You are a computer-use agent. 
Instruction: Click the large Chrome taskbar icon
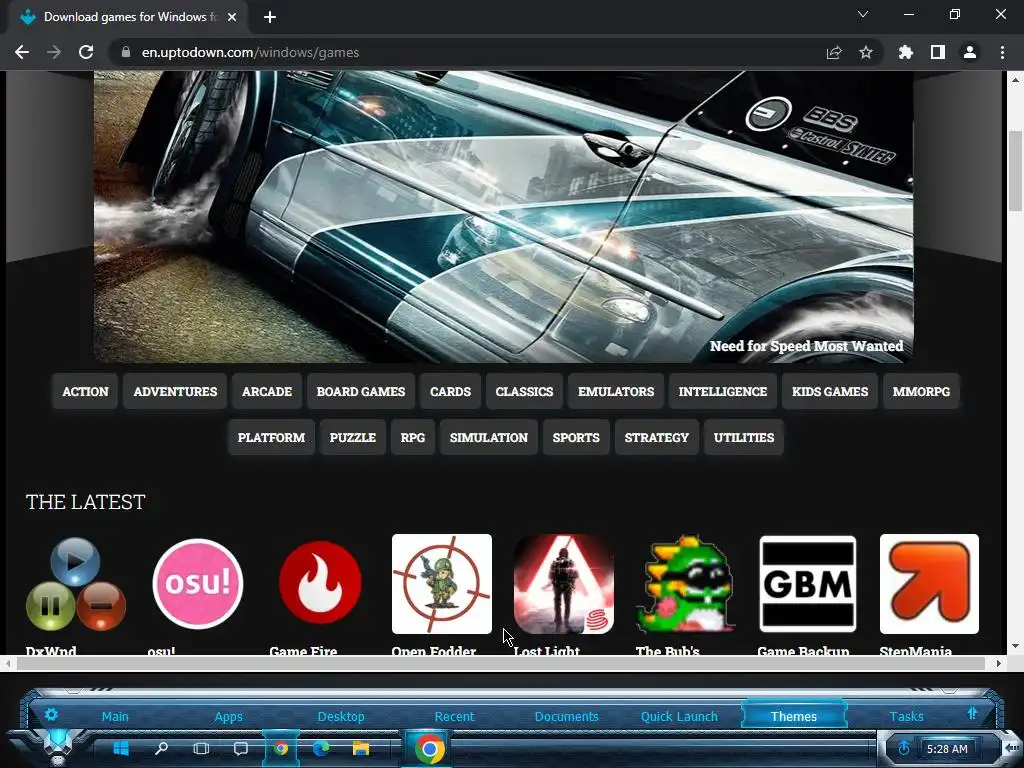(429, 749)
